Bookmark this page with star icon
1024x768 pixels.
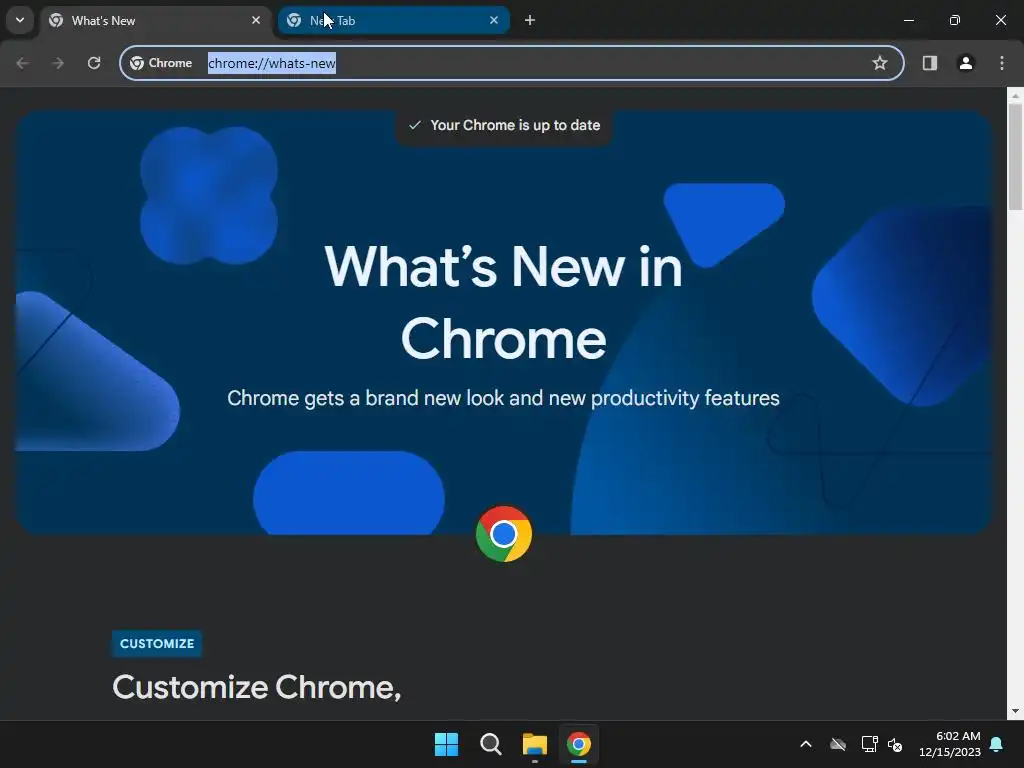tap(880, 63)
